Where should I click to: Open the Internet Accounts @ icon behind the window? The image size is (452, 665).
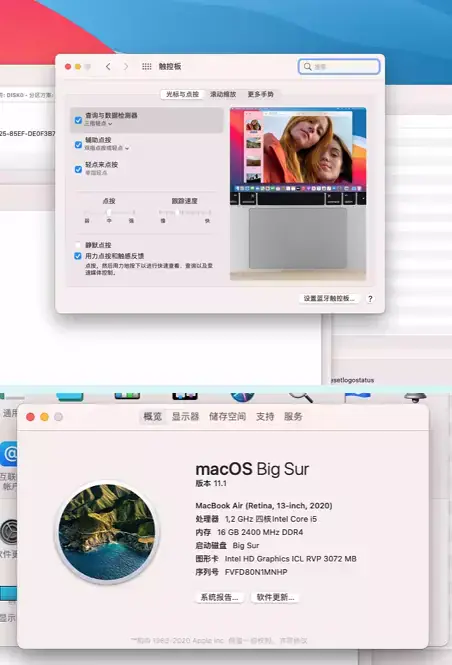coord(9,454)
